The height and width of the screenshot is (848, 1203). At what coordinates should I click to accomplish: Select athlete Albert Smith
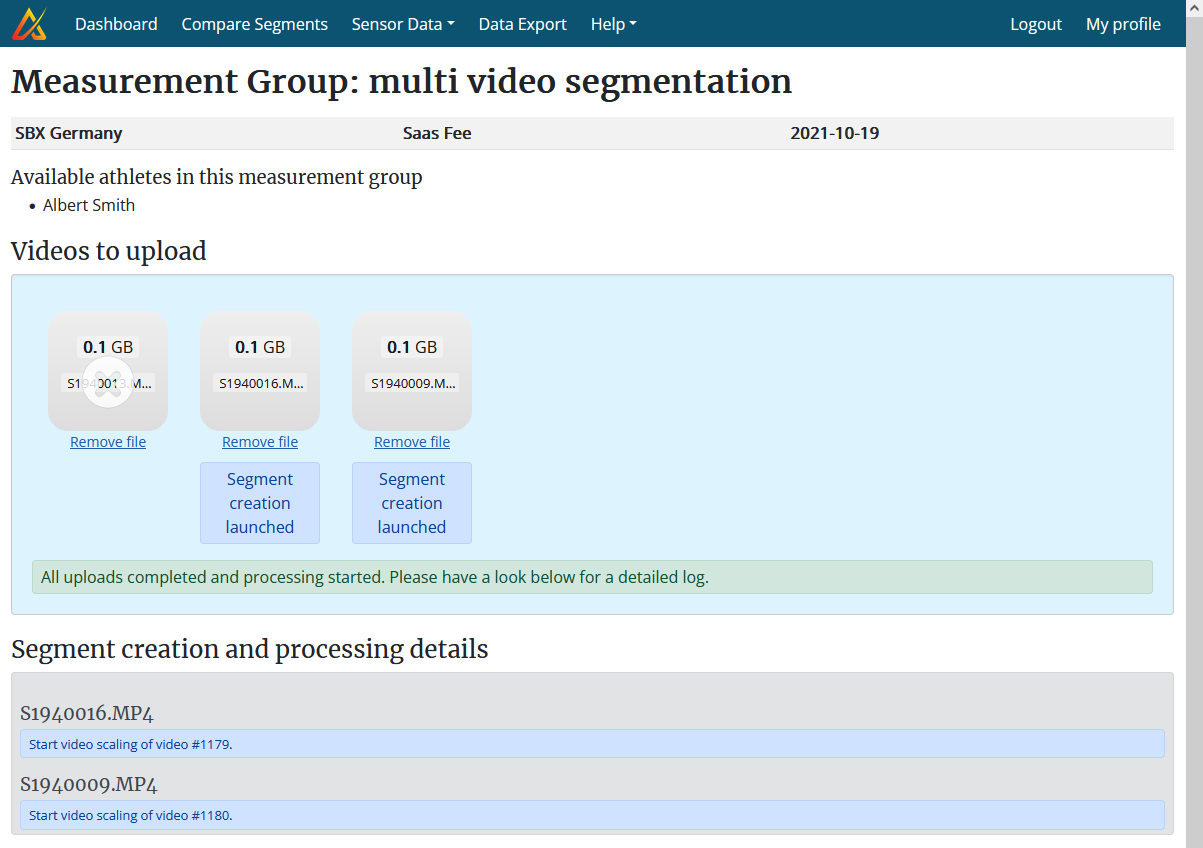point(88,205)
